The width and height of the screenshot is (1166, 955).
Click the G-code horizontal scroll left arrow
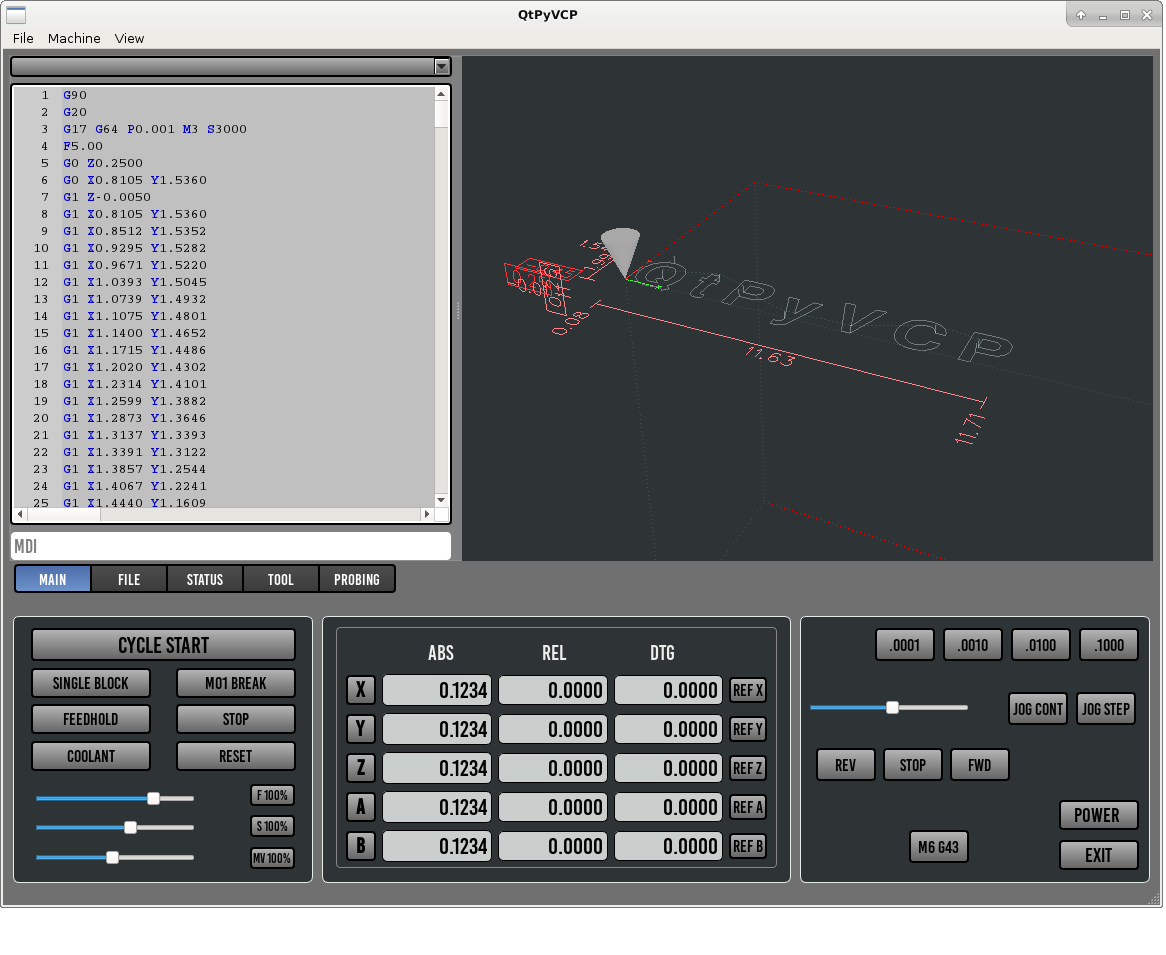click(20, 514)
